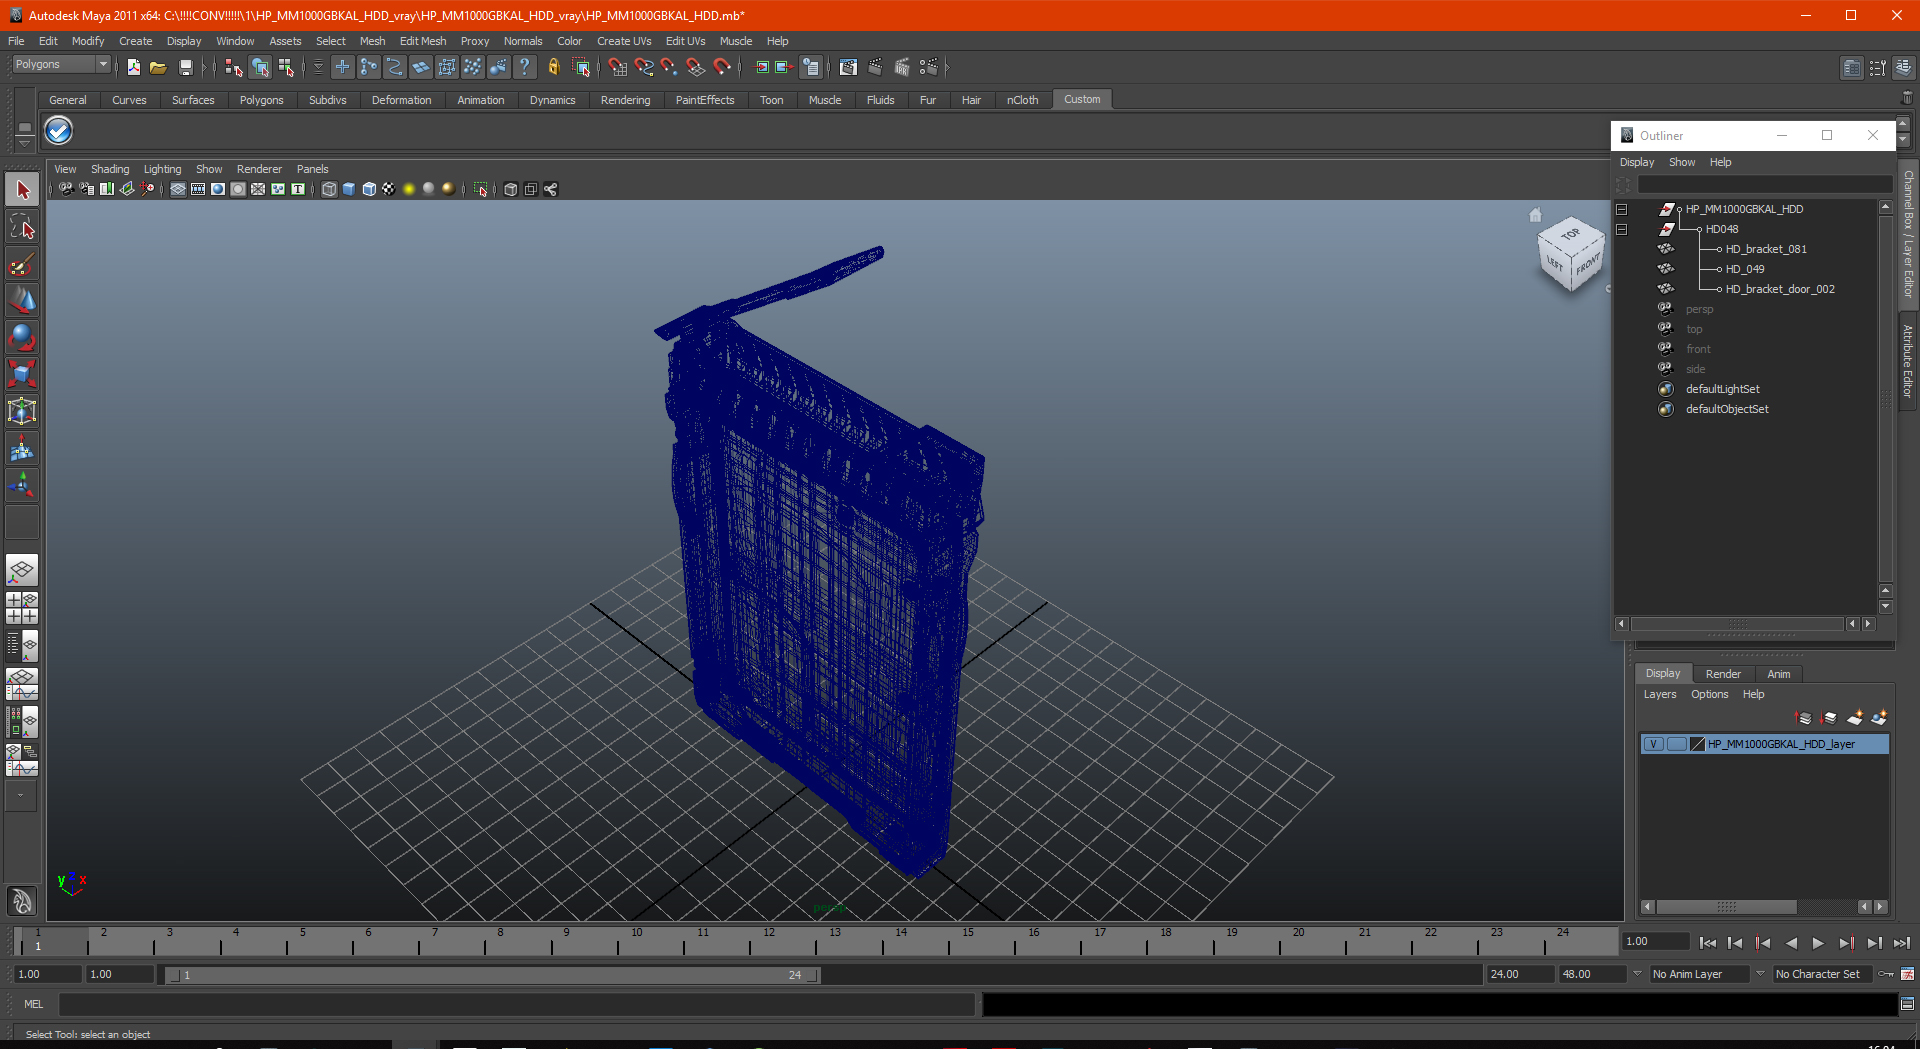The image size is (1920, 1049).
Task: Select the Universal Manipulator tool
Action: coord(22,412)
